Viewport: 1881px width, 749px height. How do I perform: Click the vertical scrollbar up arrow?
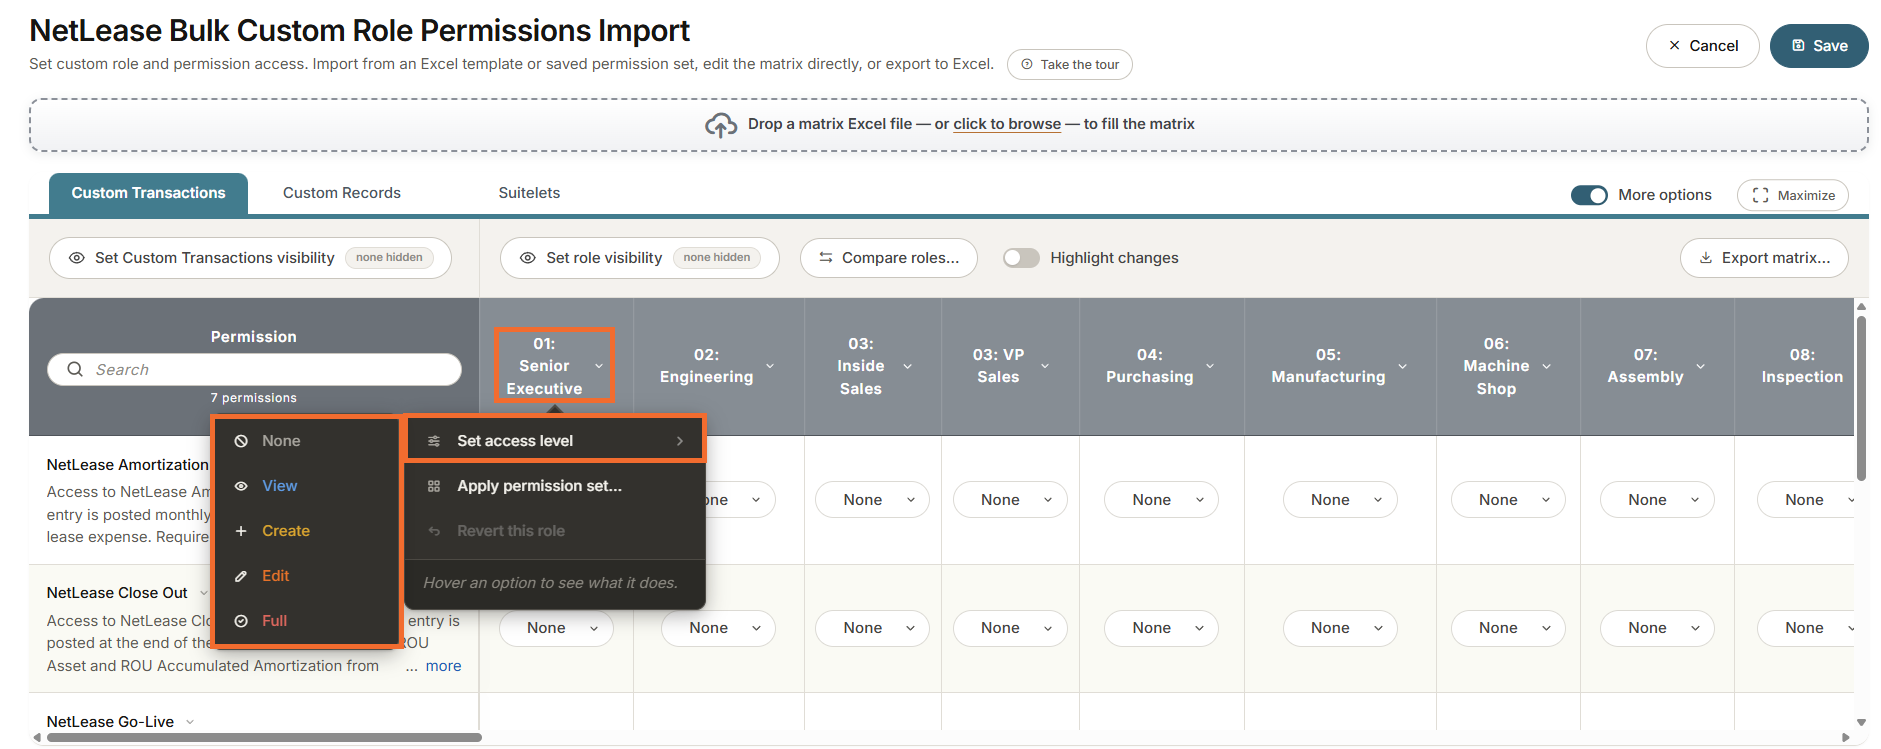pyautogui.click(x=1861, y=306)
